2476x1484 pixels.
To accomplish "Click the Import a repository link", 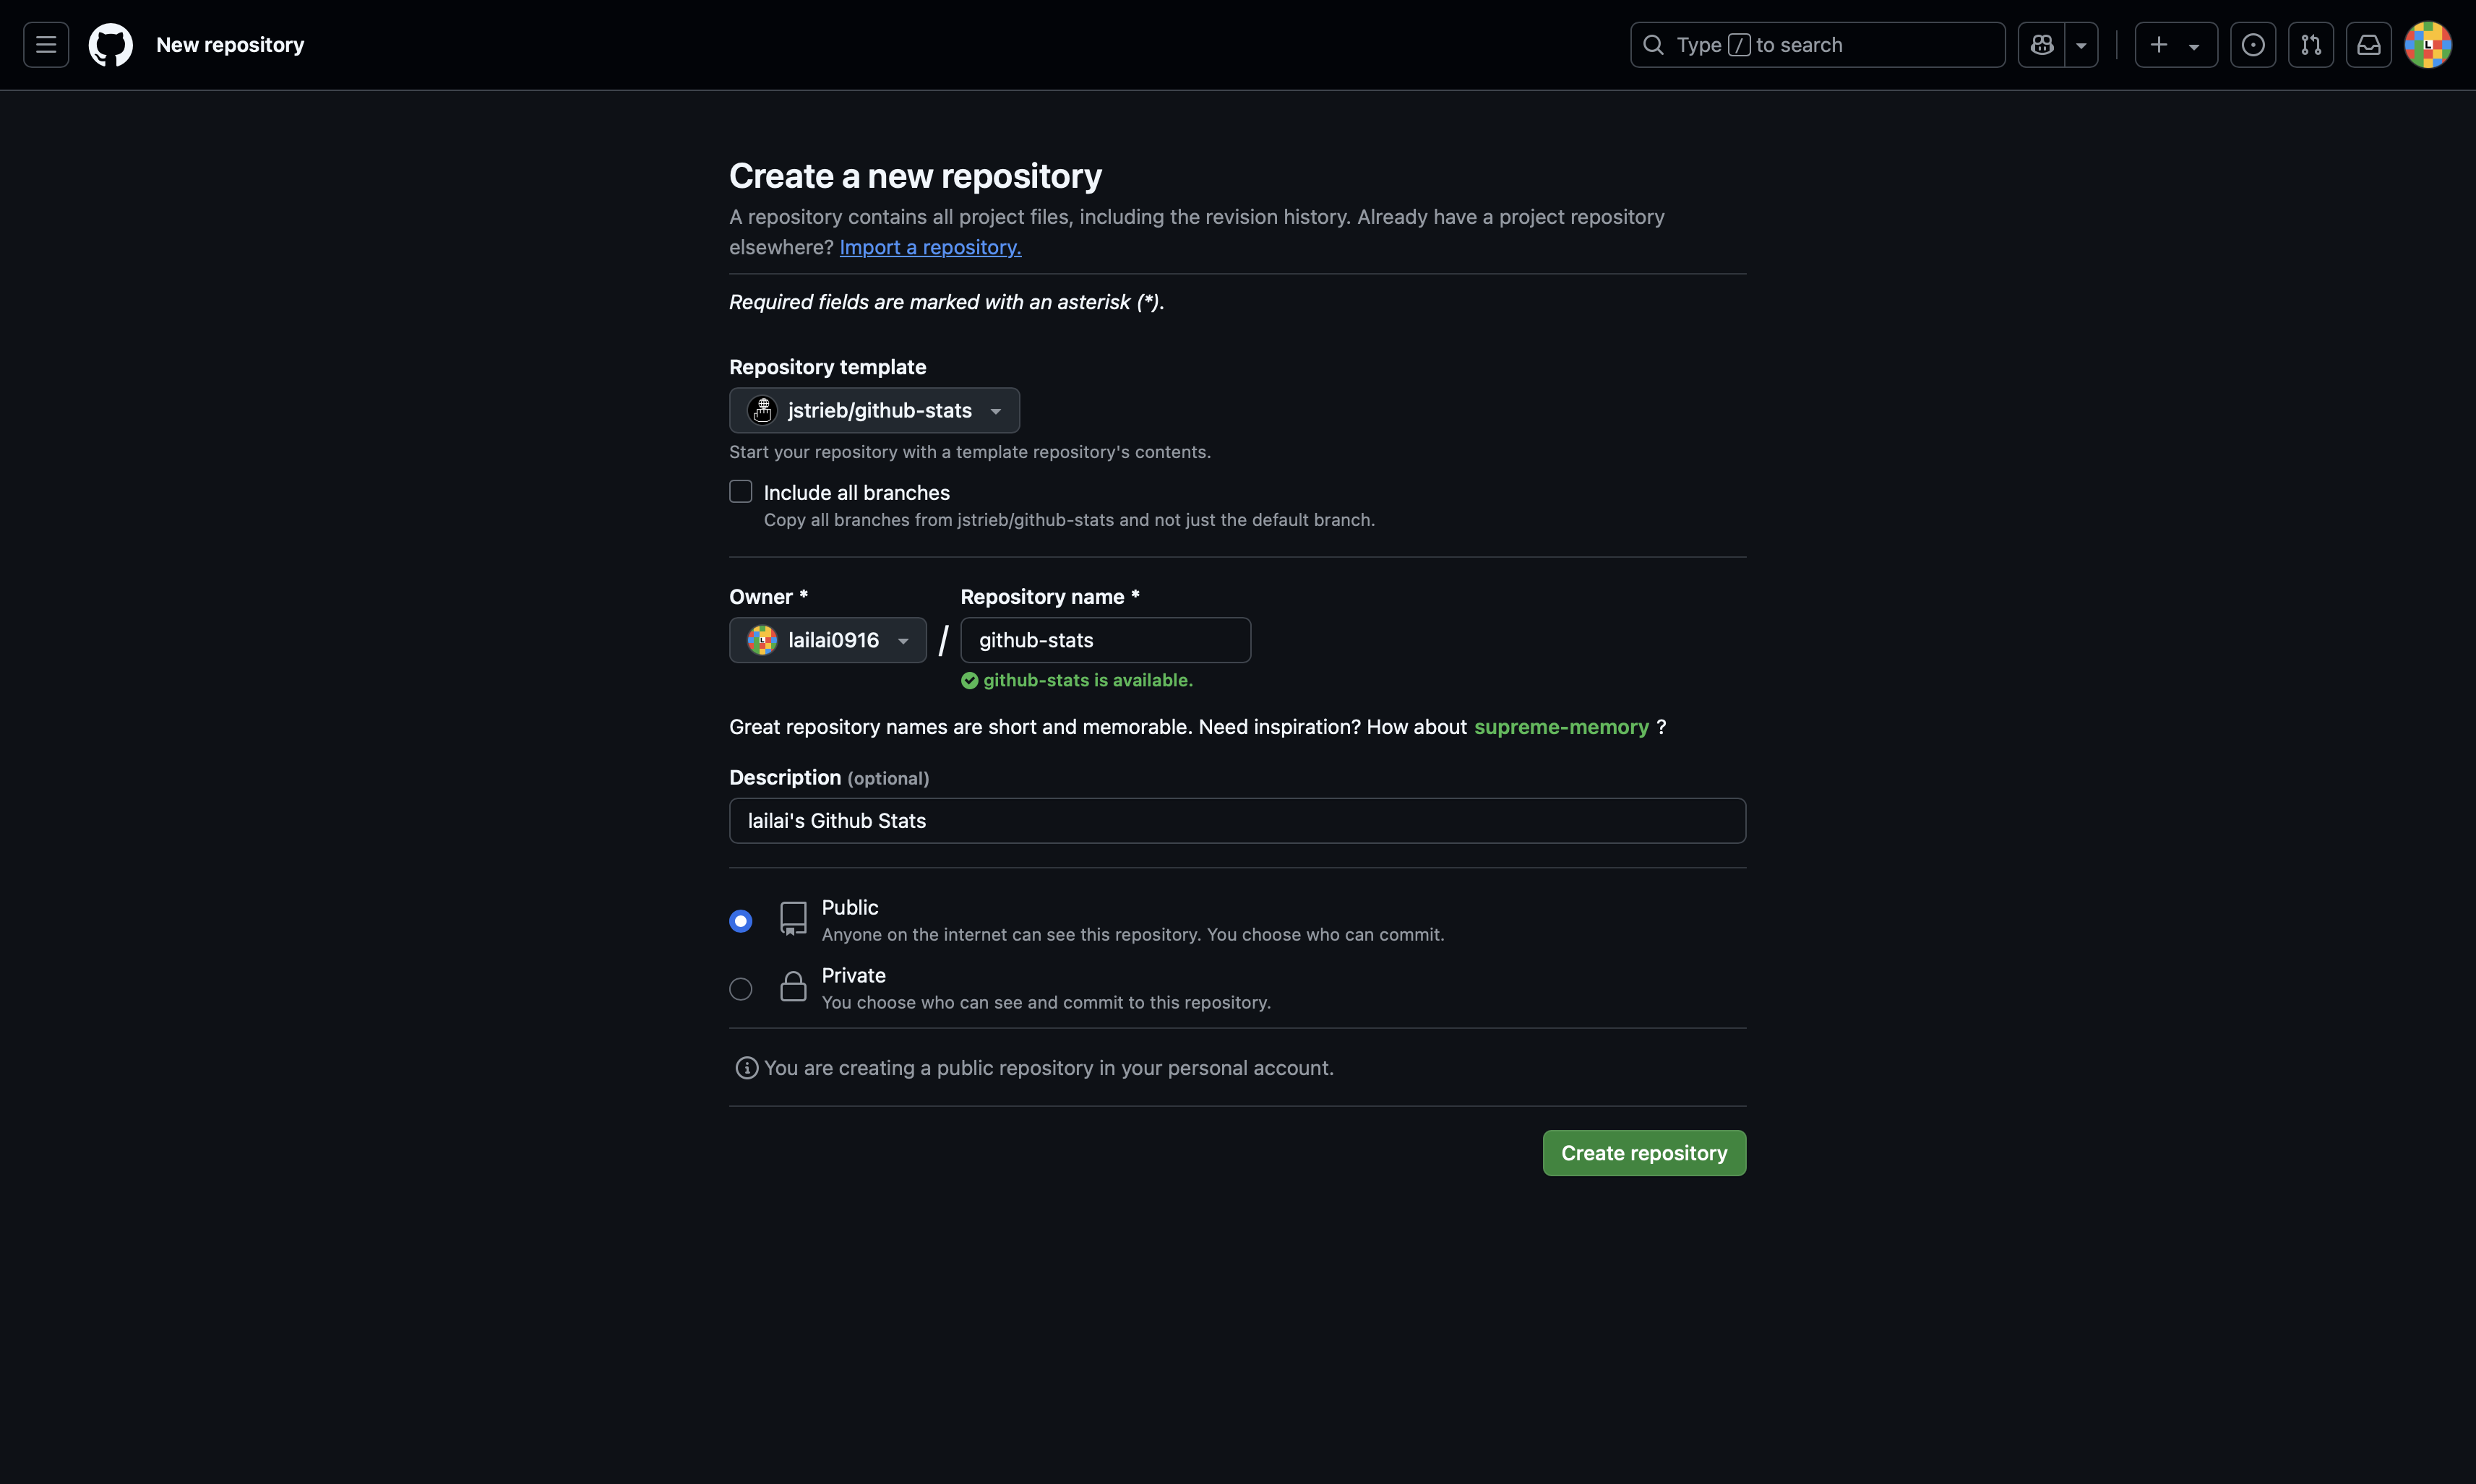I will pos(930,247).
